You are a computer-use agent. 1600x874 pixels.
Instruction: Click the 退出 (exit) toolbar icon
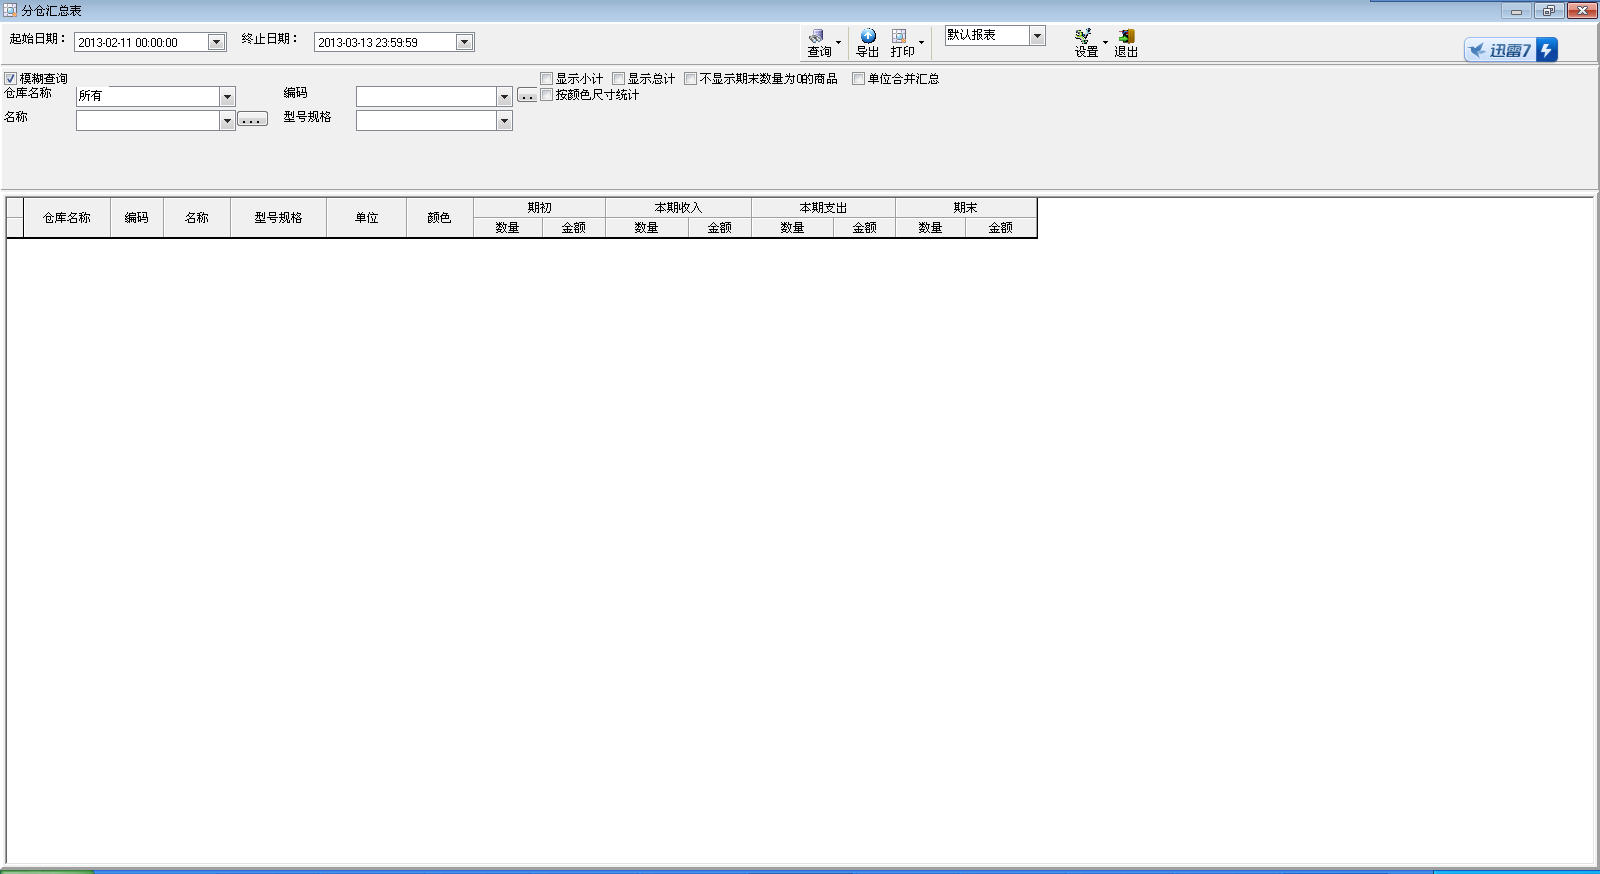coord(1126,43)
